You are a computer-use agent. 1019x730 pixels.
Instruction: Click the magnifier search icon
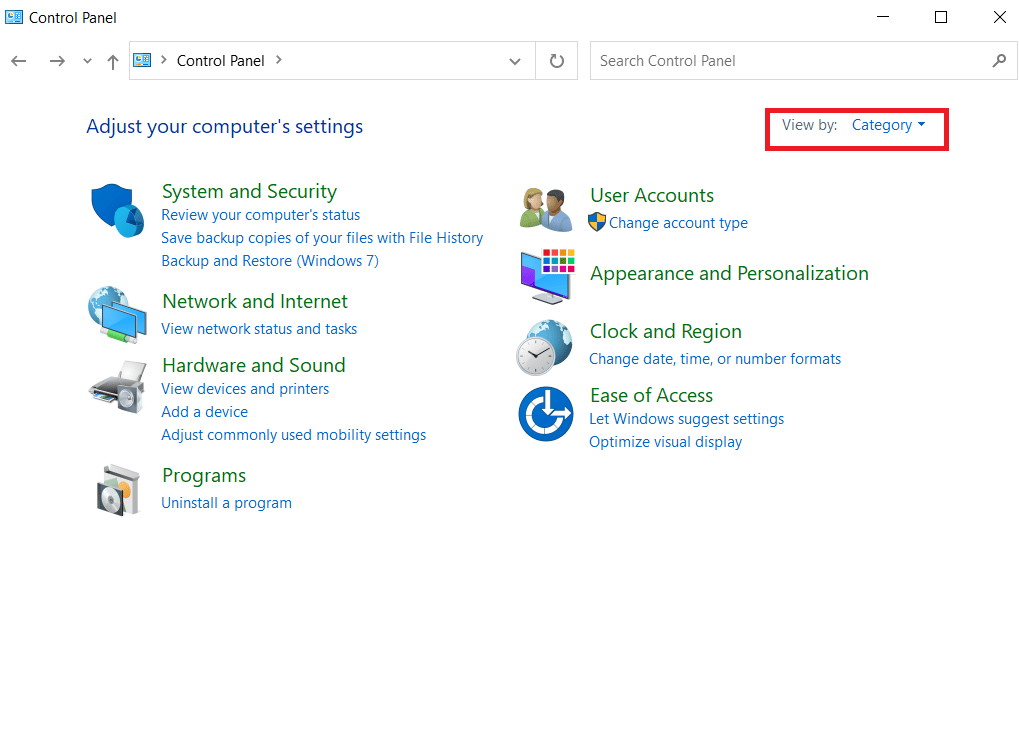click(x=999, y=60)
